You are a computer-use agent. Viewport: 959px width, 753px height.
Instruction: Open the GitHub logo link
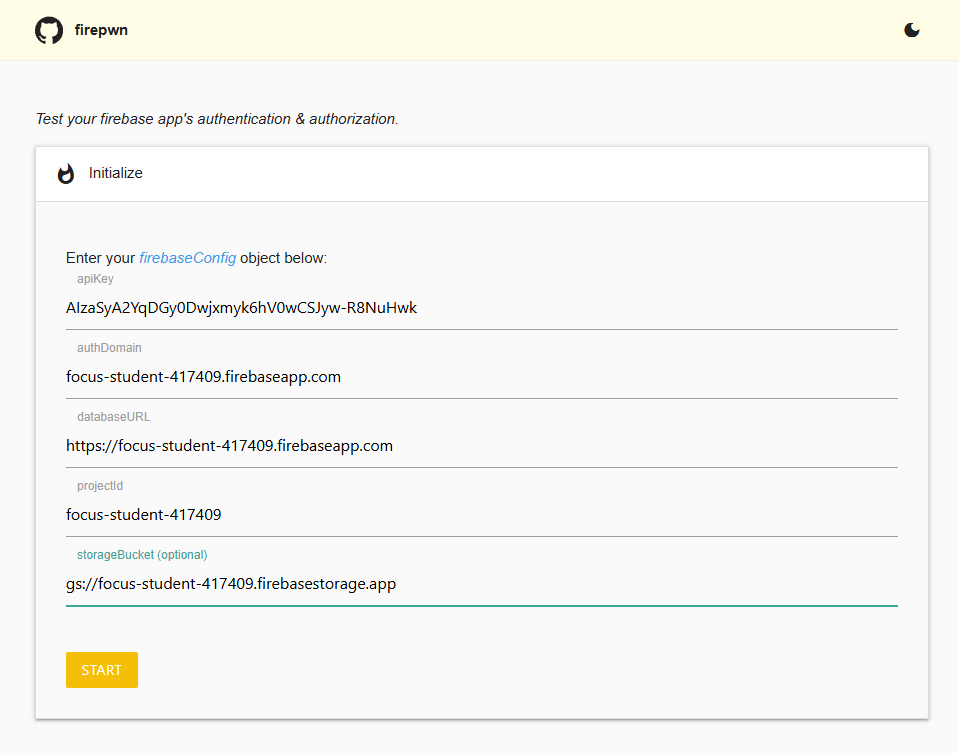tap(49, 30)
